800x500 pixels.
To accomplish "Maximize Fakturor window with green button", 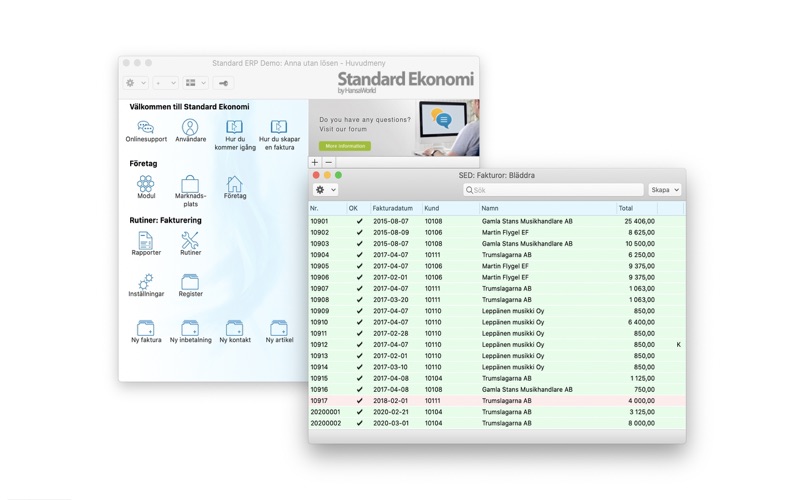I will (338, 175).
